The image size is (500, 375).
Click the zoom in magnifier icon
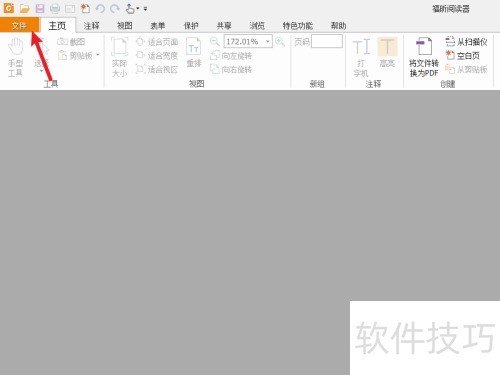pyautogui.click(x=280, y=42)
